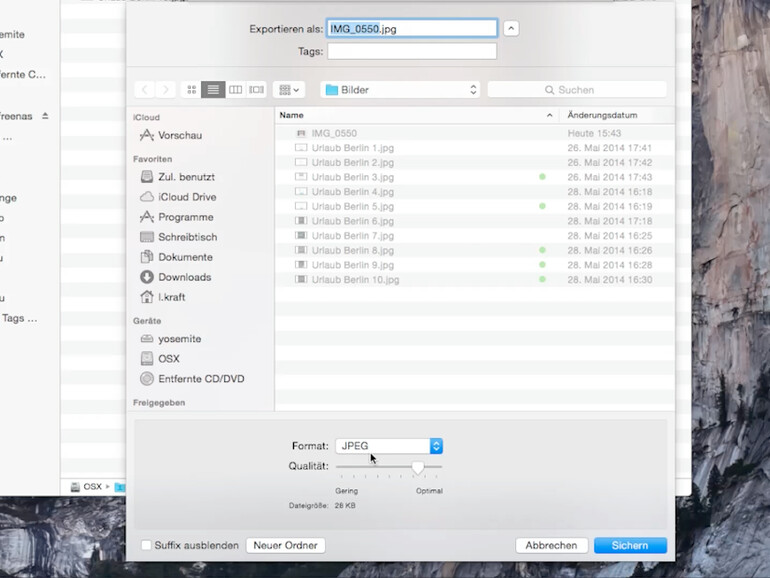Screen dimensions: 770x578
Task: Sort by Änderungsdatum column header
Action: tap(602, 116)
